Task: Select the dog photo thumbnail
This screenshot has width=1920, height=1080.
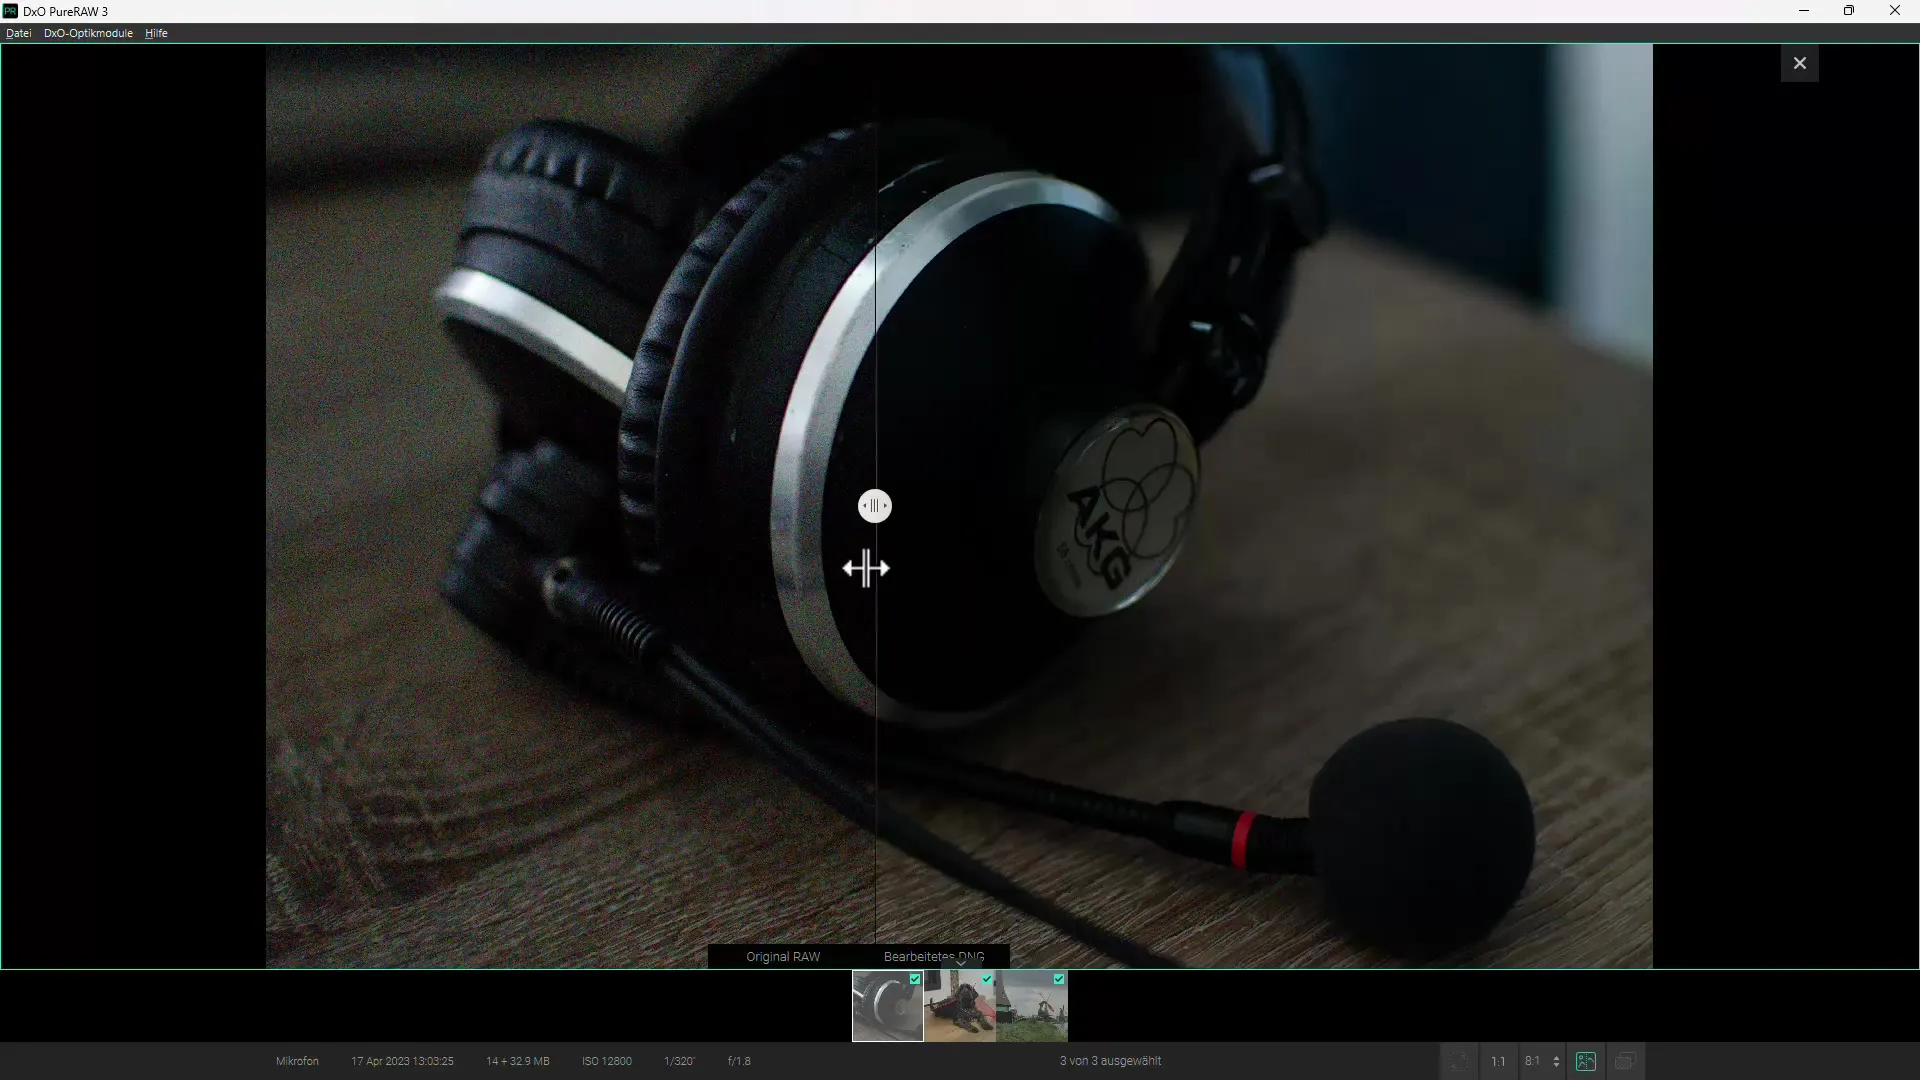Action: pyautogui.click(x=960, y=1006)
